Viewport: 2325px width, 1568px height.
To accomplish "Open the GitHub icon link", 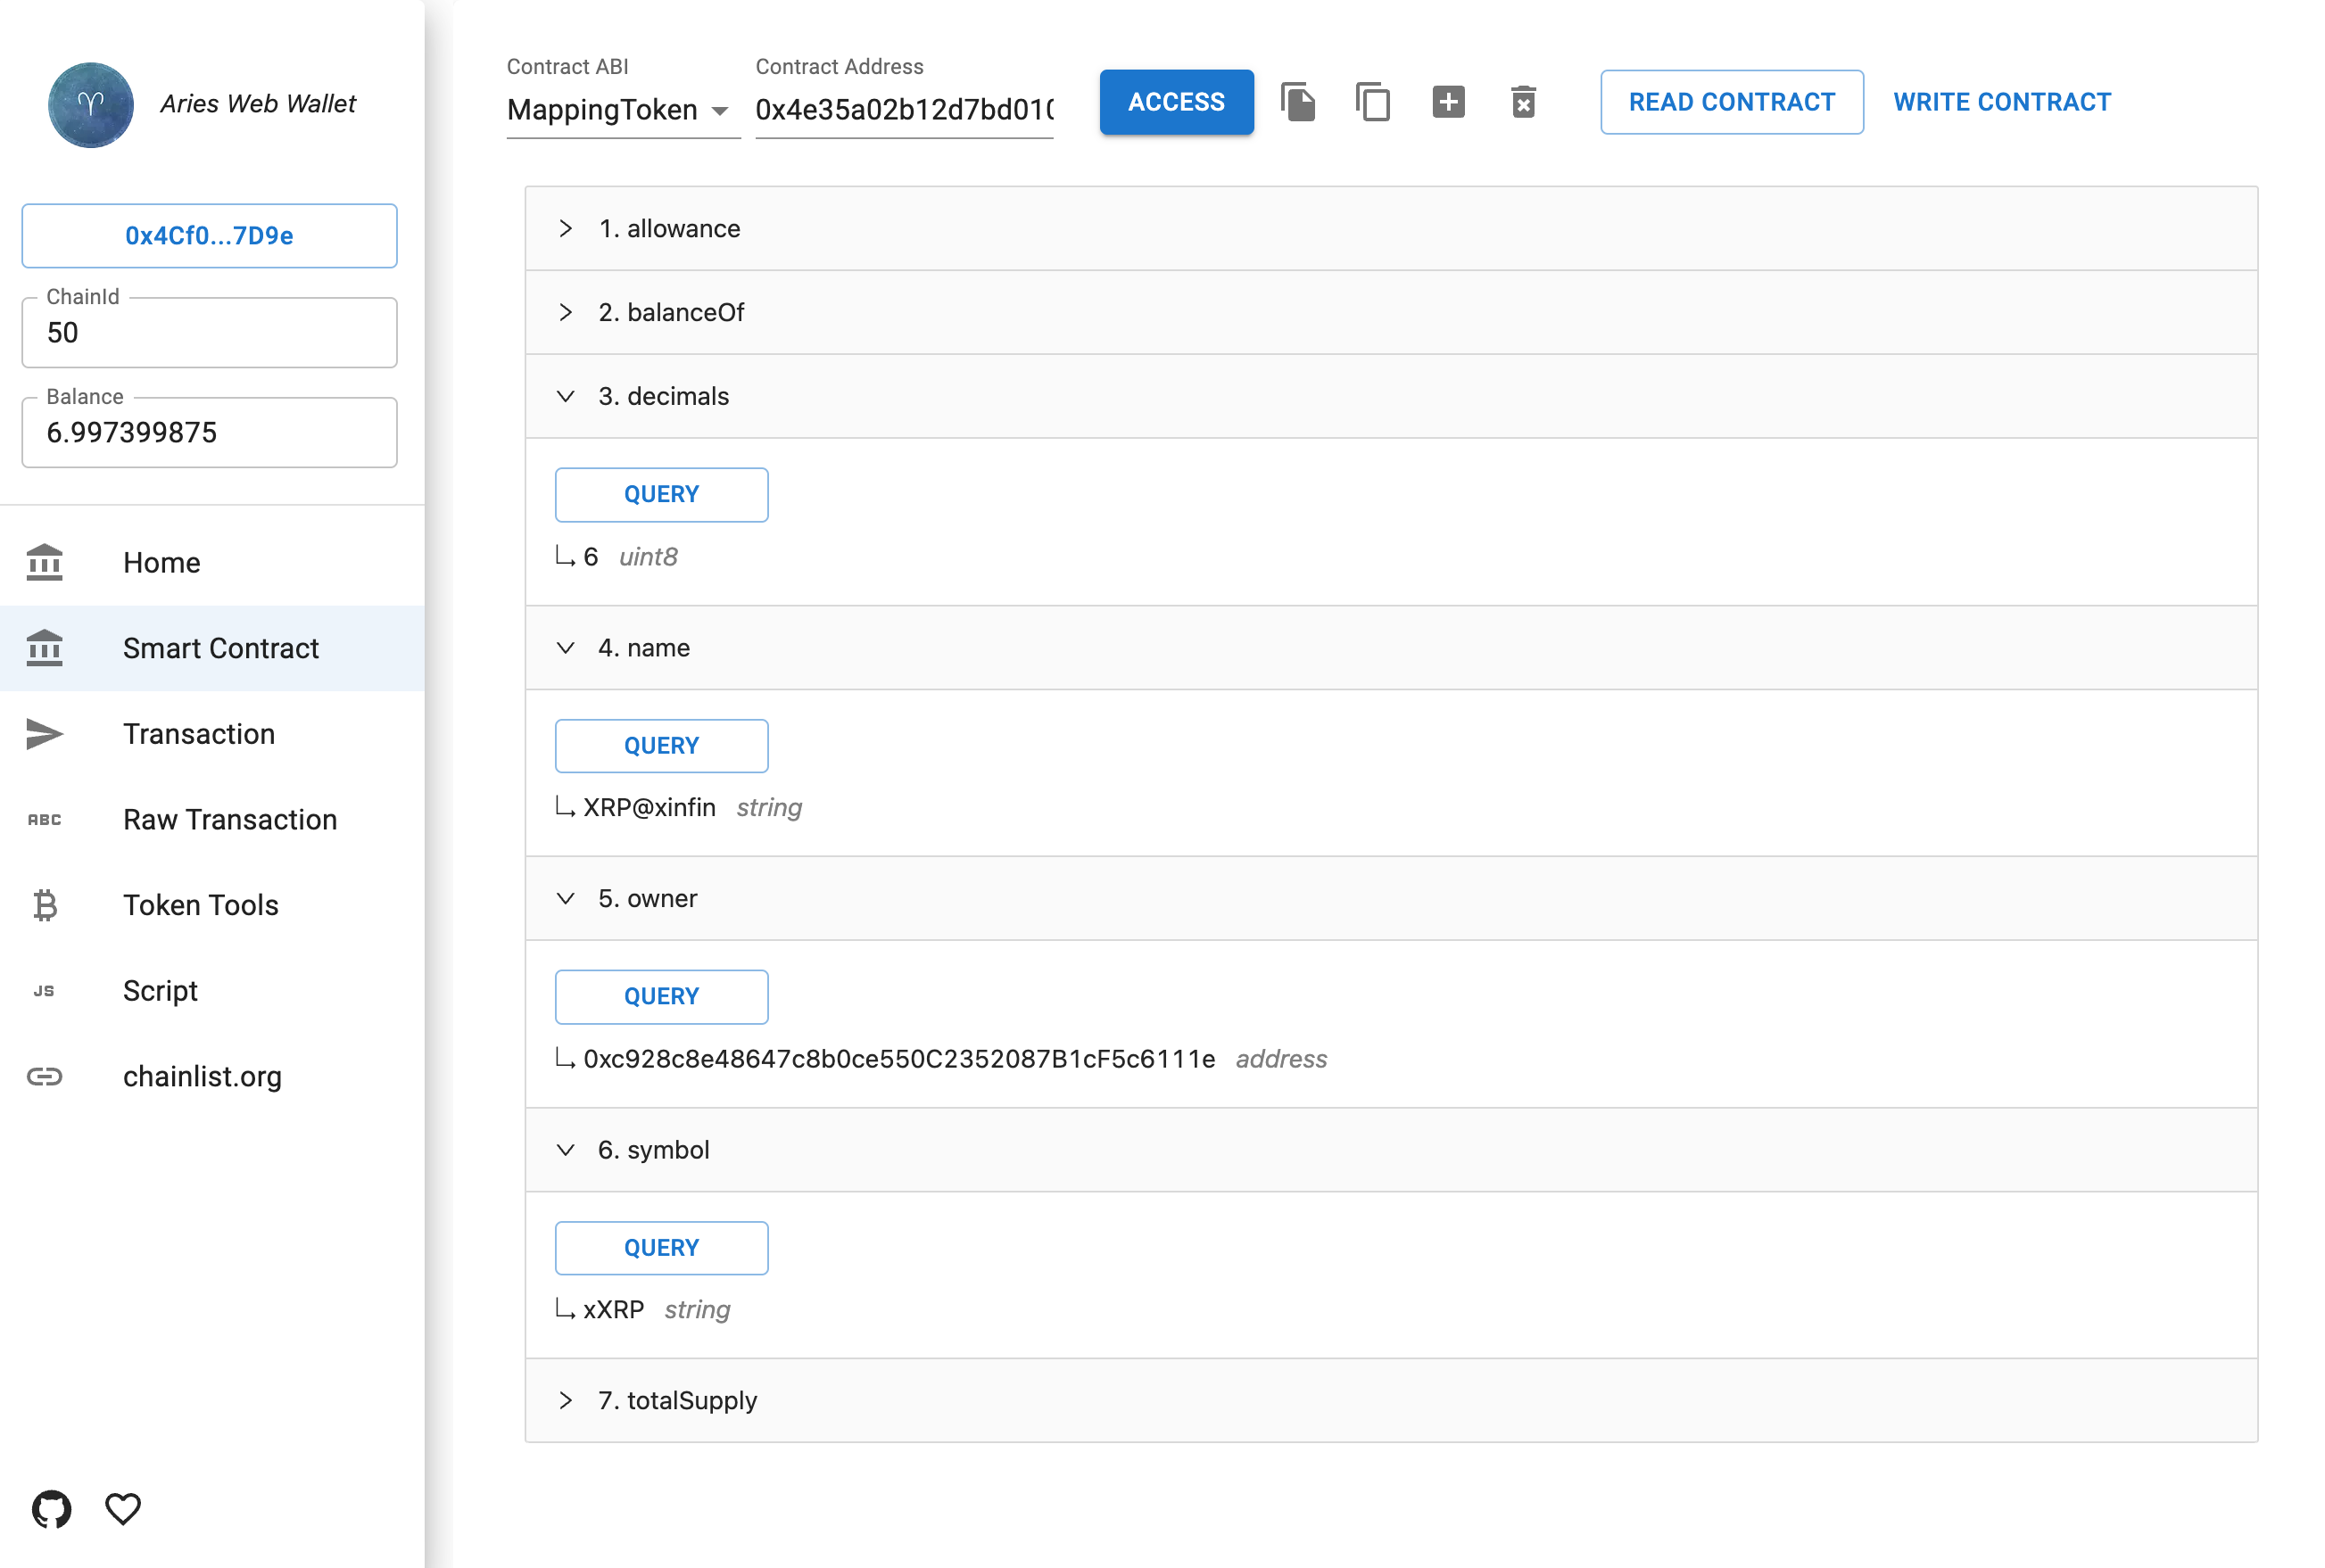I will tap(51, 1508).
